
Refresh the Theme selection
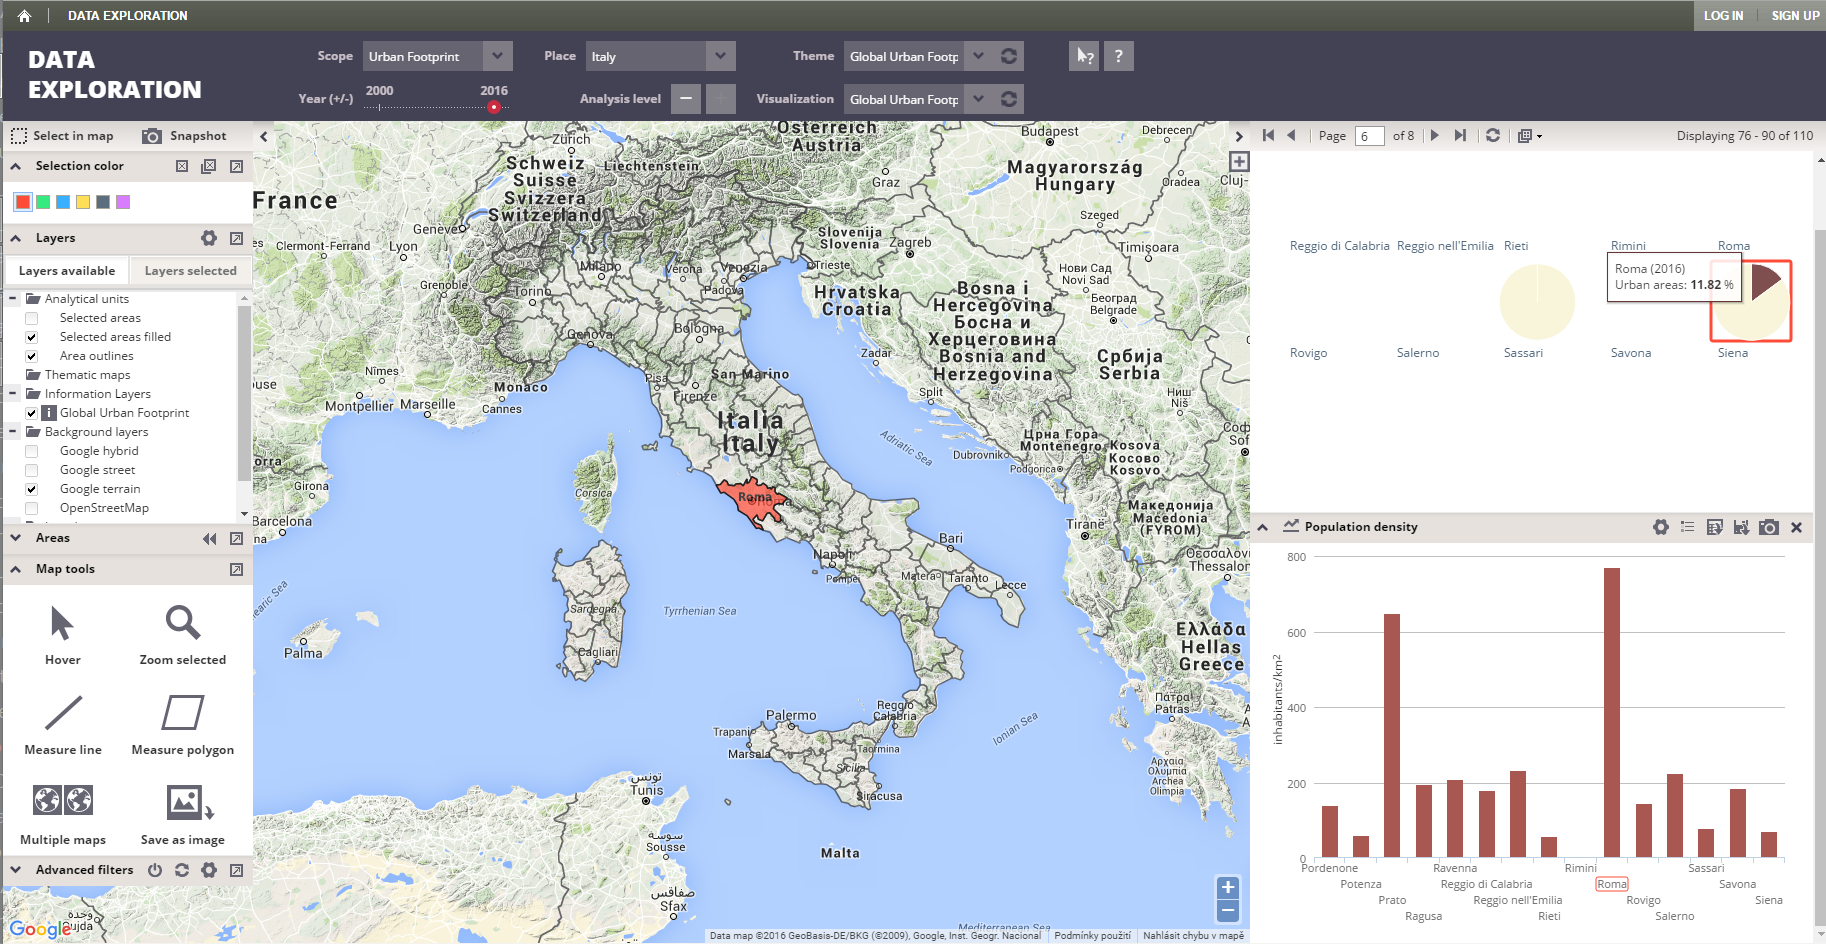click(1009, 56)
